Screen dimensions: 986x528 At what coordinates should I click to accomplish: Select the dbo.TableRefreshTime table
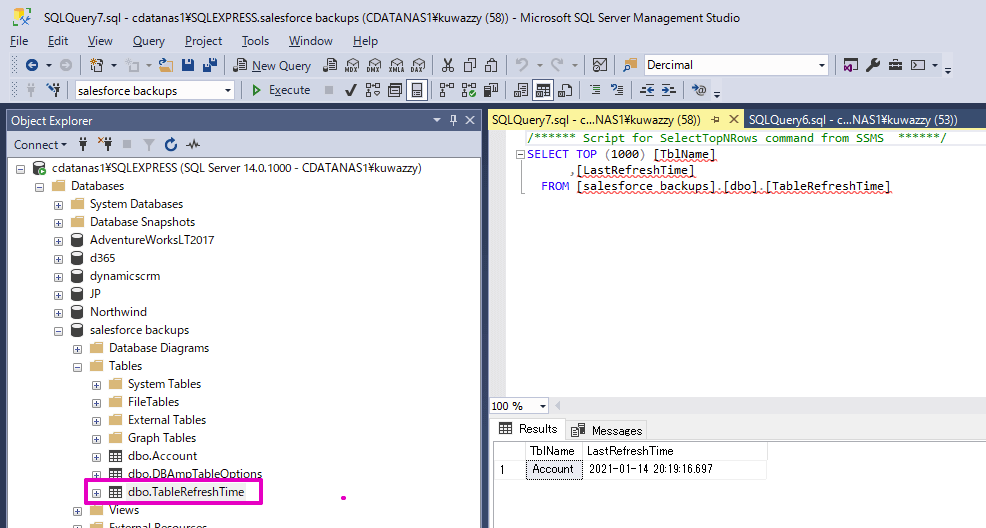(x=186, y=492)
